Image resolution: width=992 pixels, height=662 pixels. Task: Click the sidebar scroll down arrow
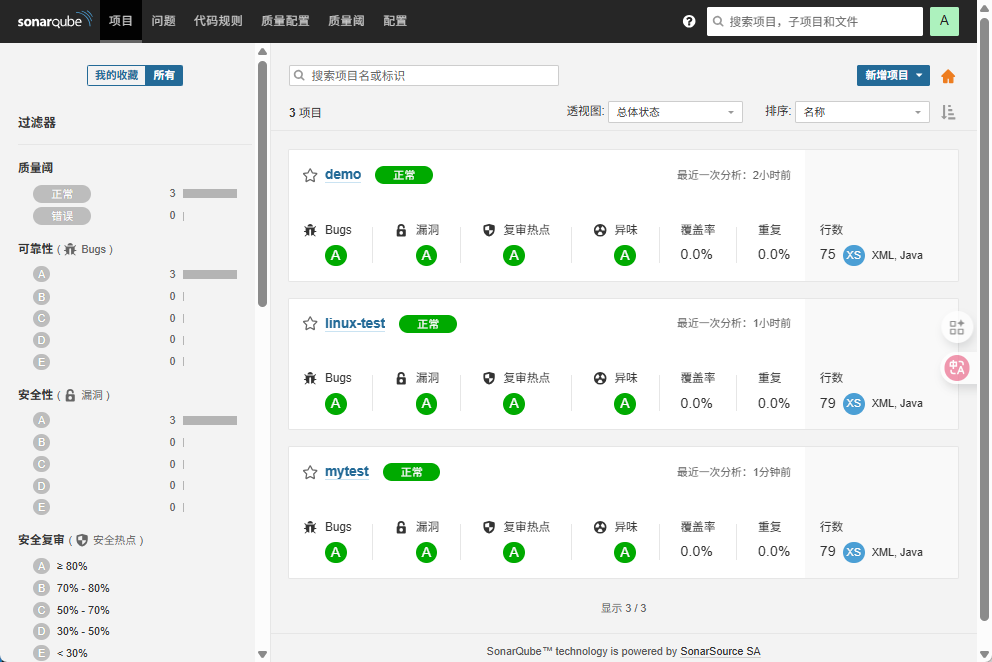click(263, 654)
